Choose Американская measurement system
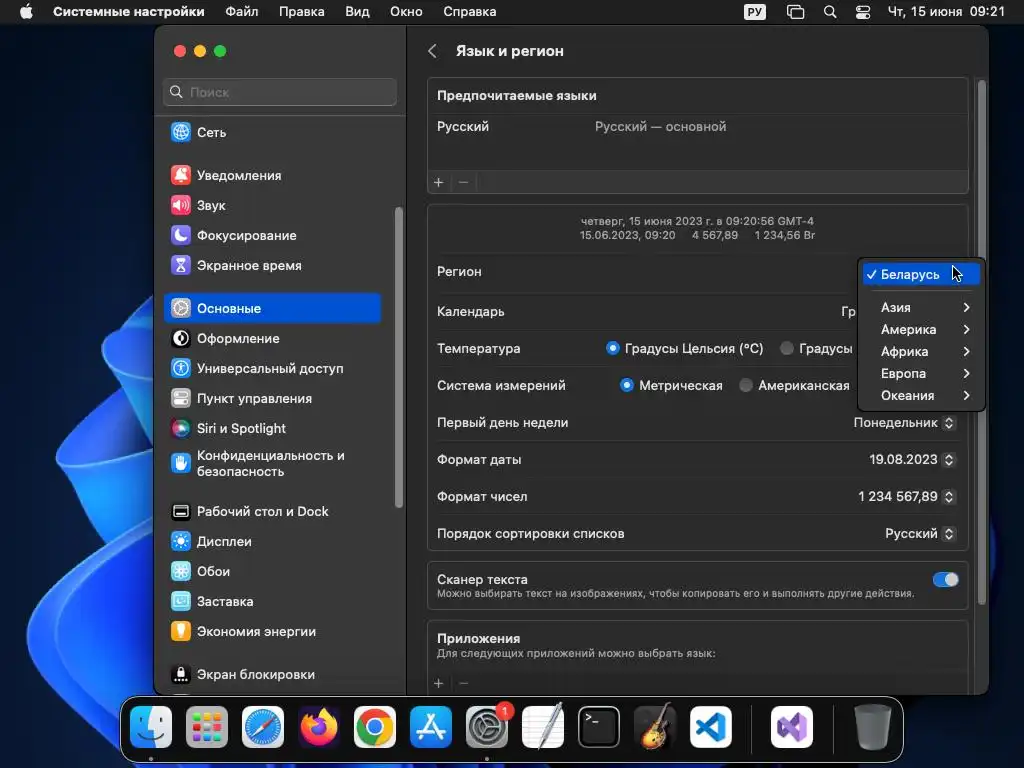The image size is (1024, 768). (x=746, y=385)
